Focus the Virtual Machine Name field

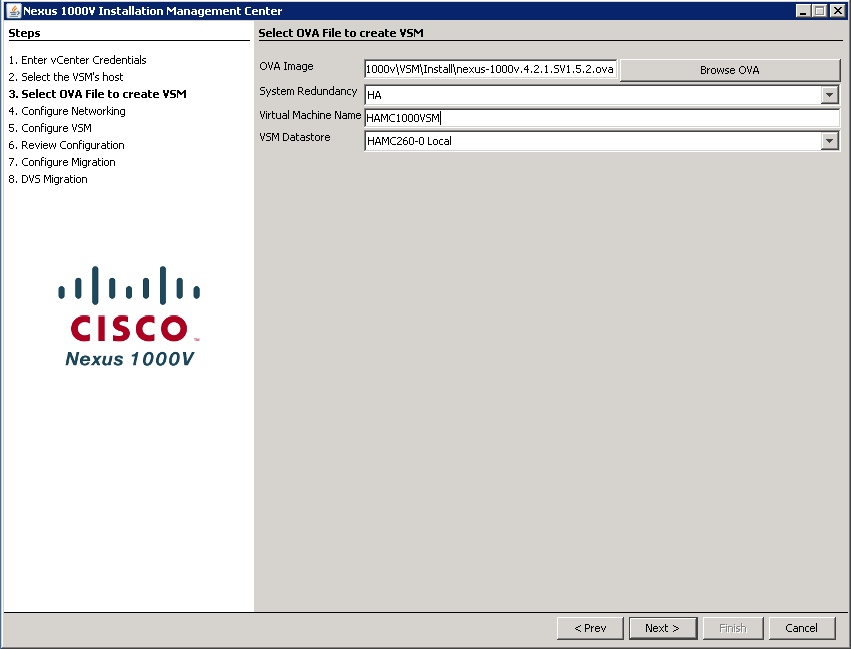(x=602, y=118)
